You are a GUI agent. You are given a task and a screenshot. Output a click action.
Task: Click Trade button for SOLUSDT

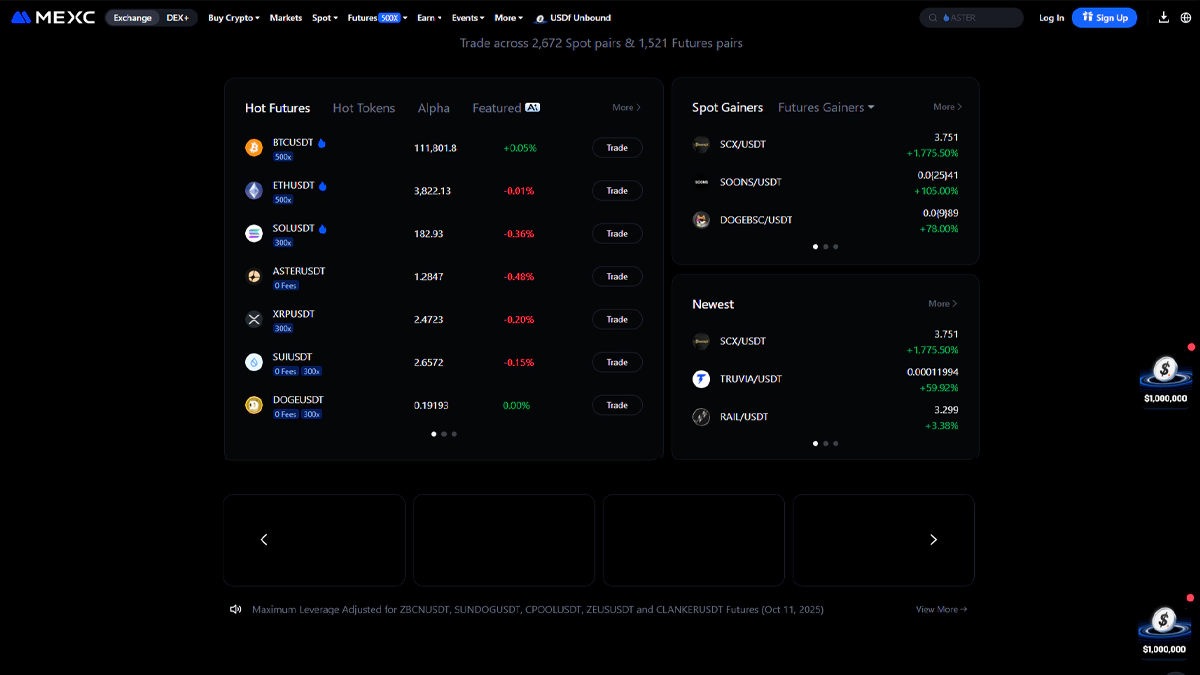pyautogui.click(x=617, y=233)
